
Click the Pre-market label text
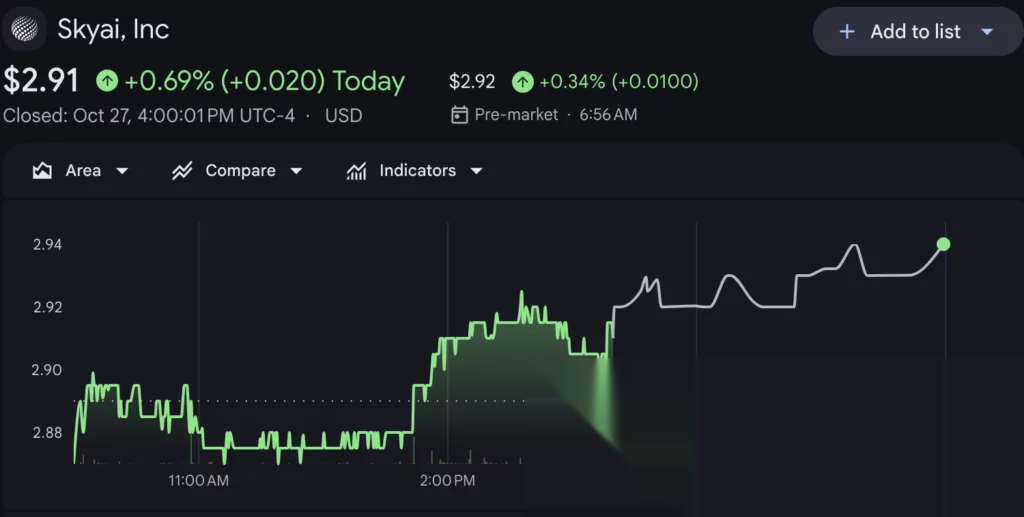pyautogui.click(x=516, y=115)
